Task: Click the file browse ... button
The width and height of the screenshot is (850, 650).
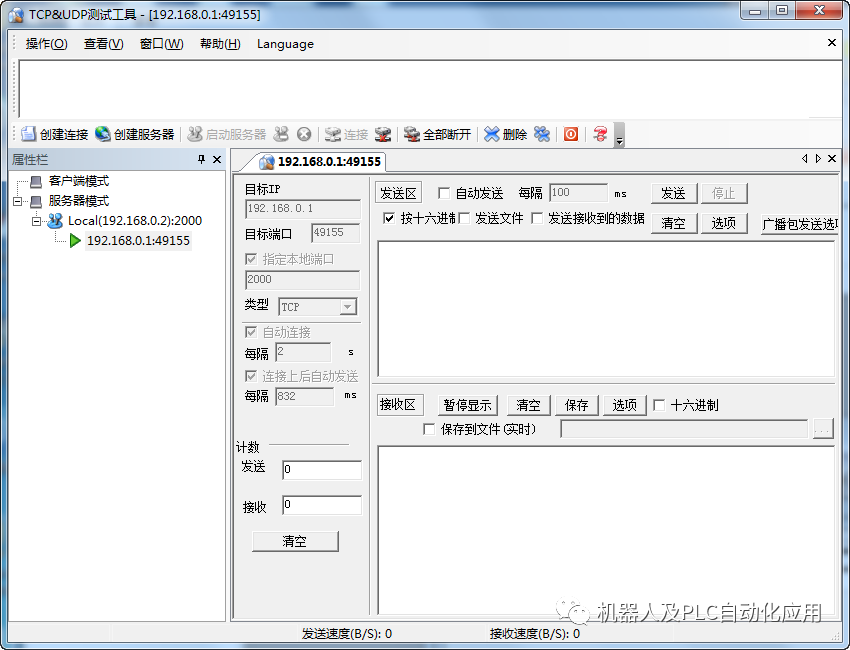Action: 823,429
